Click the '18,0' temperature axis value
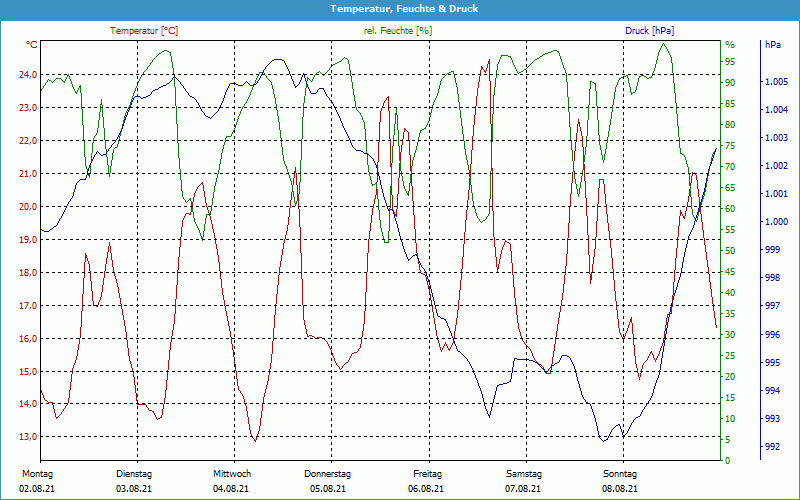 point(28,272)
